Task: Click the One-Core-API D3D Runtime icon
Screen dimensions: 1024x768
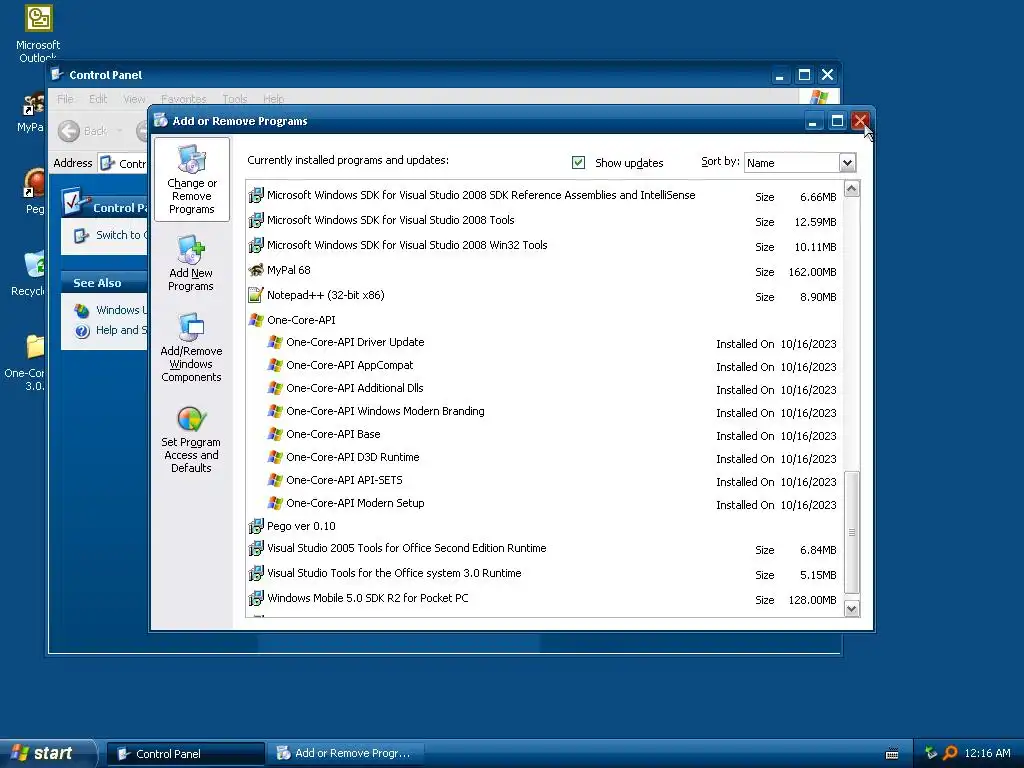Action: pos(275,457)
